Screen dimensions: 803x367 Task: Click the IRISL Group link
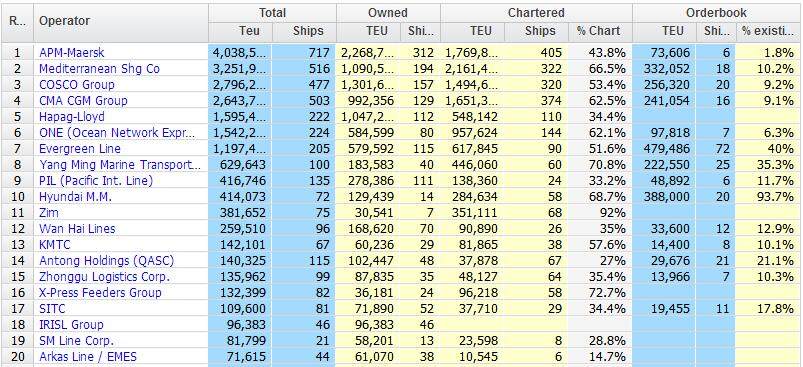pos(71,325)
